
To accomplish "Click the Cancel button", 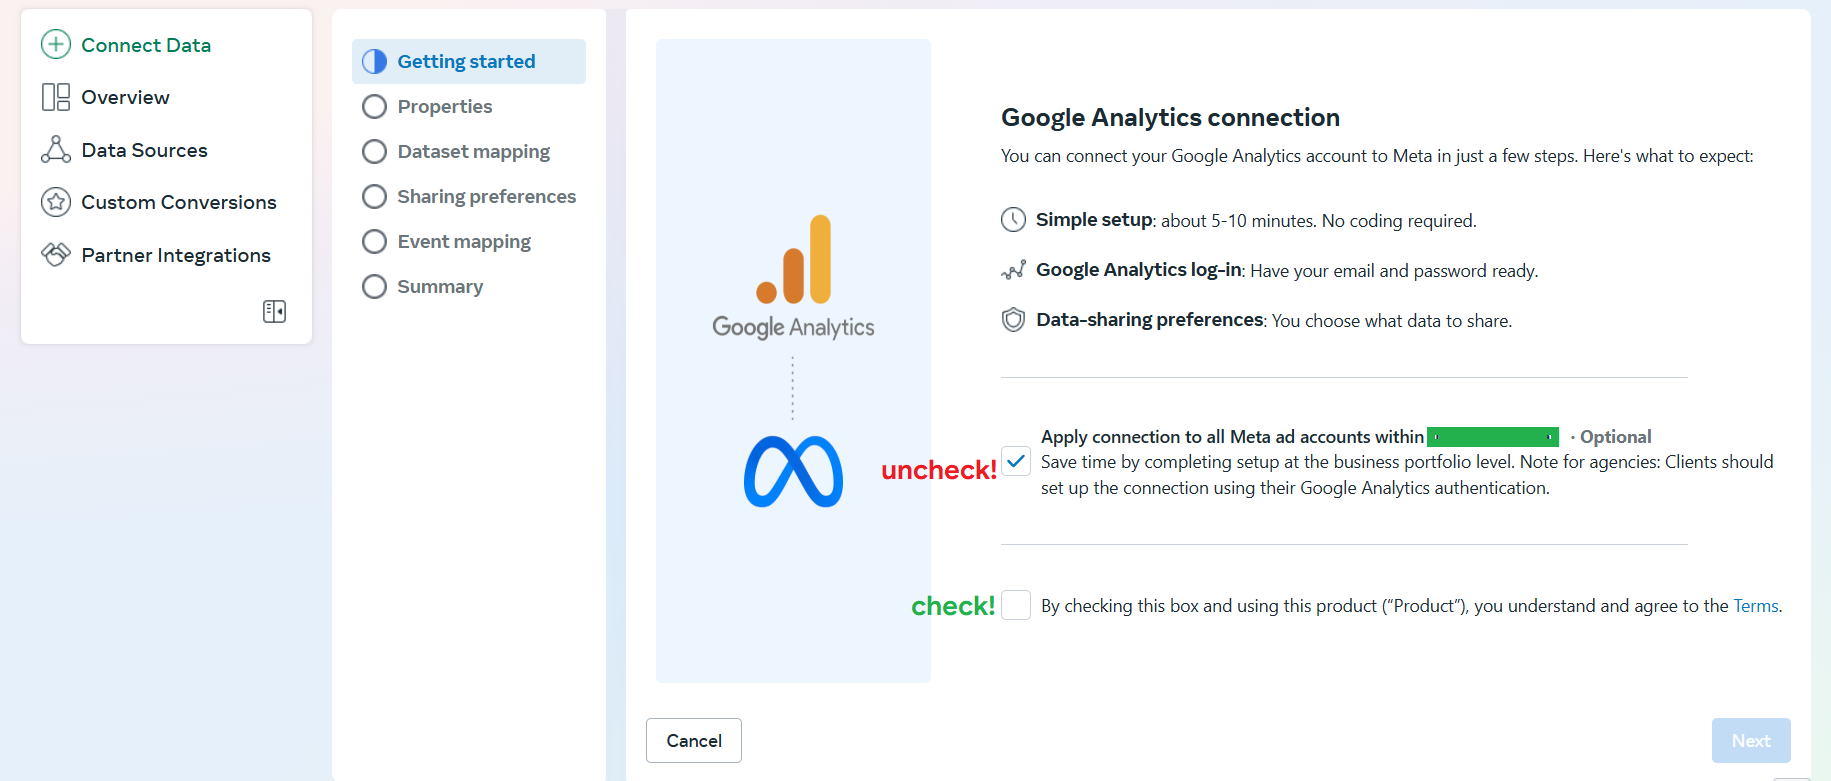I will [x=694, y=740].
